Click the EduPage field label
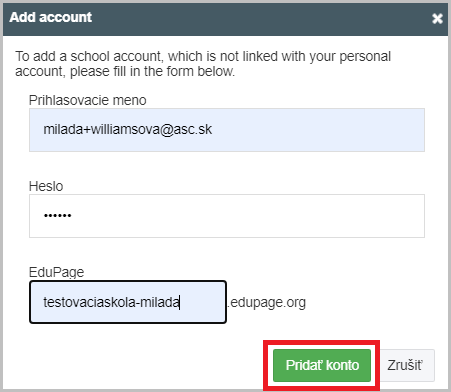 click(x=56, y=272)
